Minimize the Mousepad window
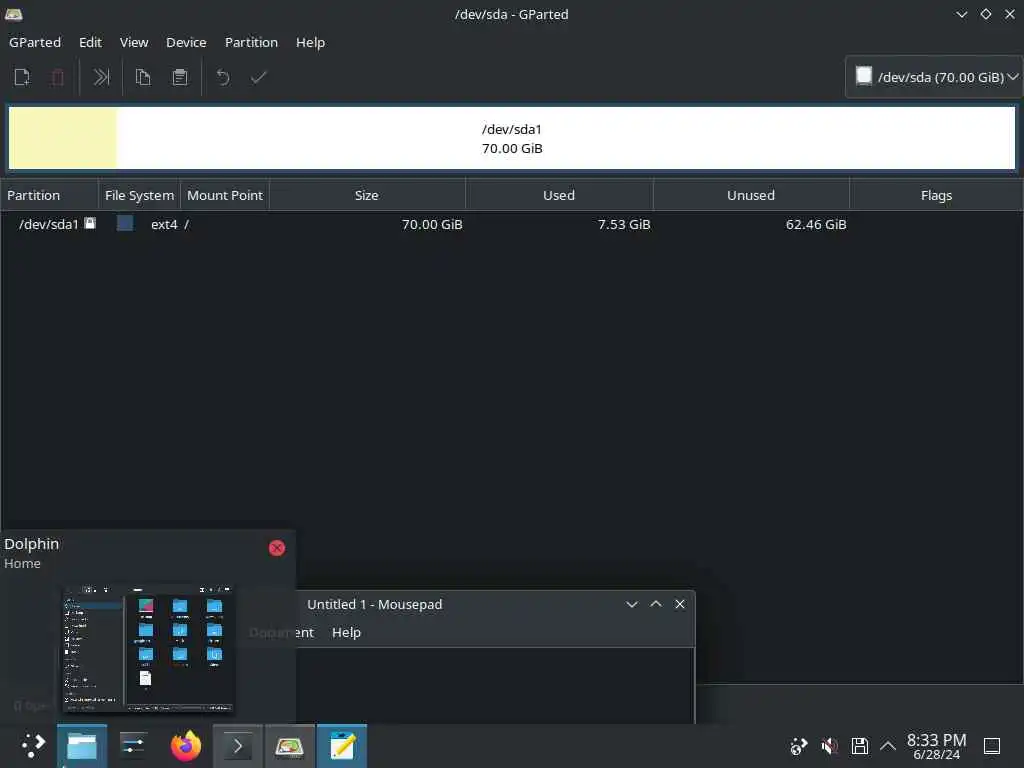This screenshot has height=768, width=1024. pyautogui.click(x=632, y=604)
